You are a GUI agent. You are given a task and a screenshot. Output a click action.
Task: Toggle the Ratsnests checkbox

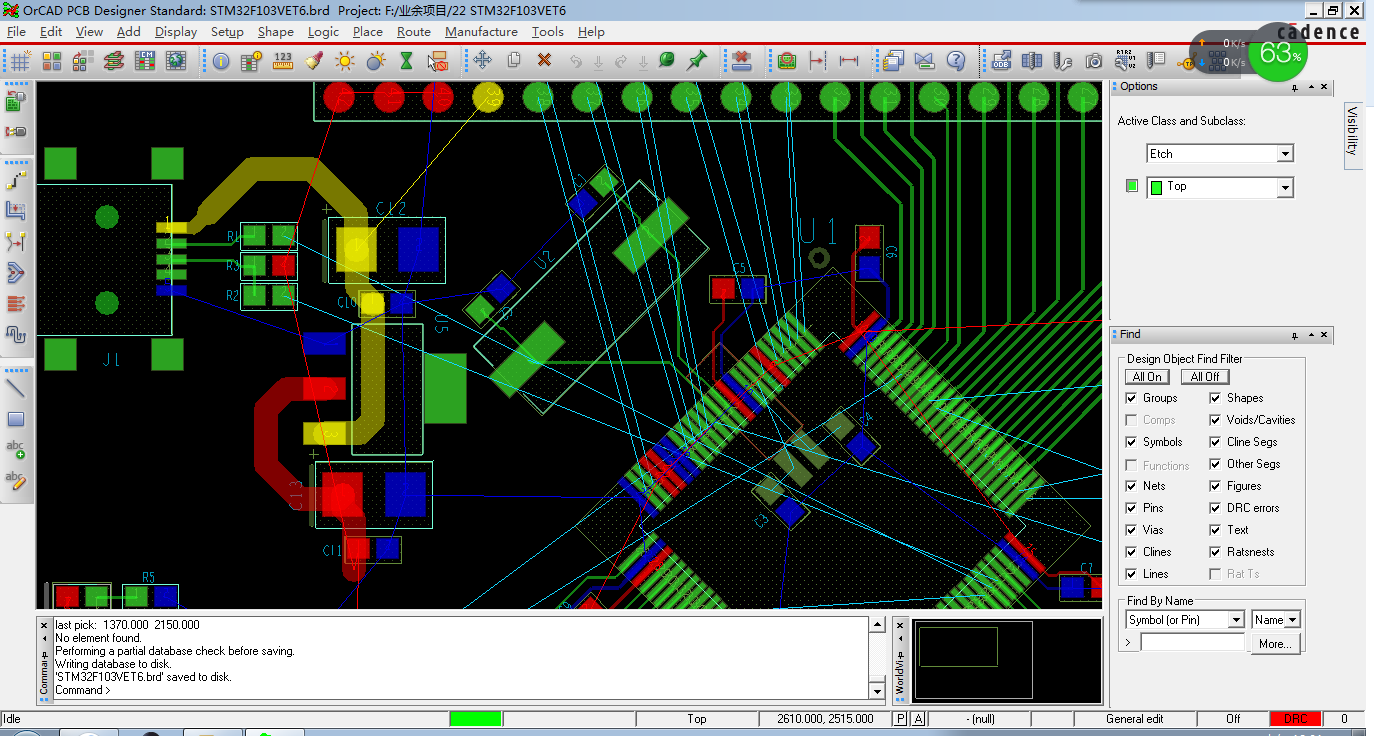[x=1215, y=552]
